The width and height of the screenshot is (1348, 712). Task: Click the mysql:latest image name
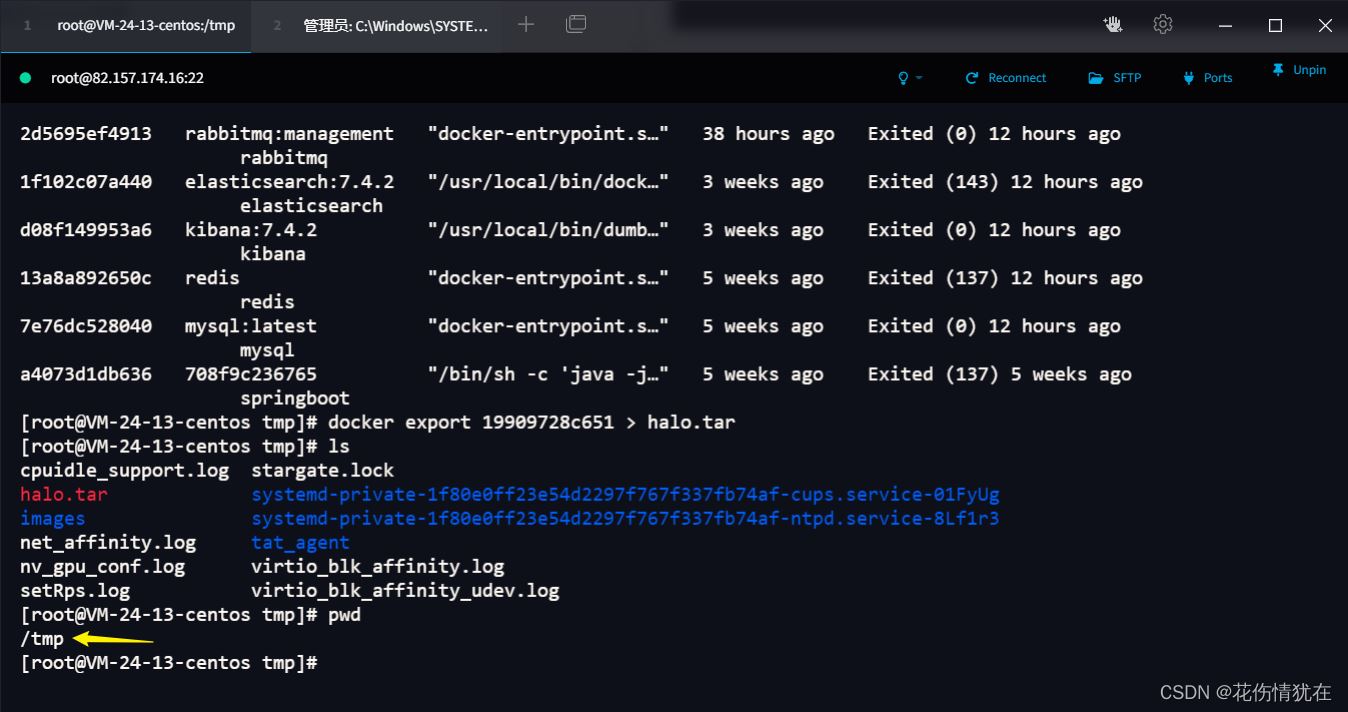click(251, 326)
